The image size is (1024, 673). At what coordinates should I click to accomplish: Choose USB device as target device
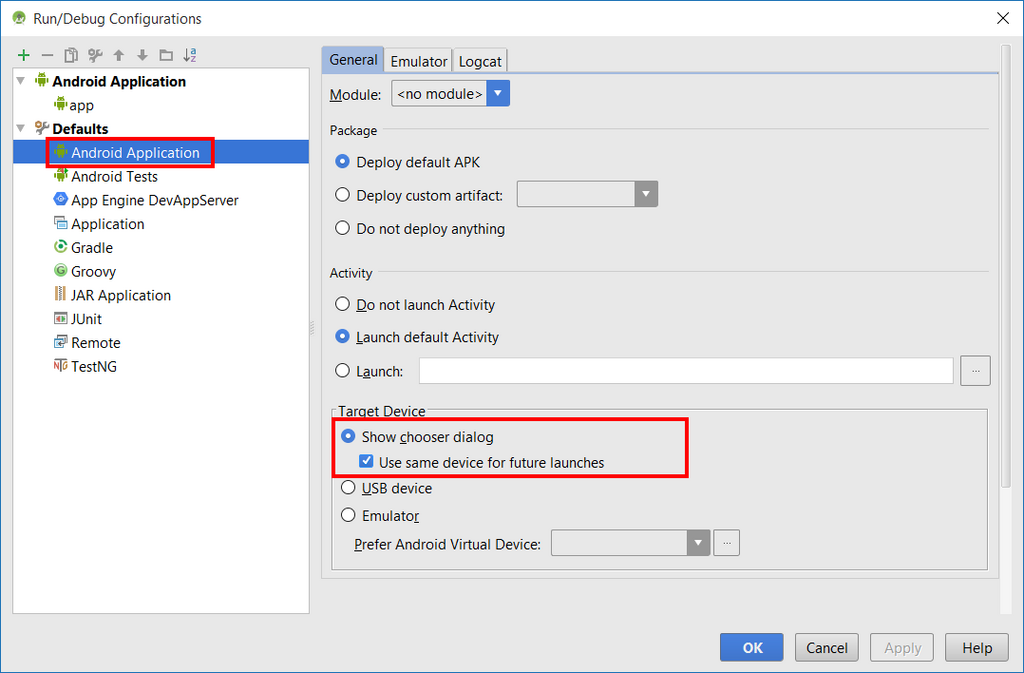[x=387, y=488]
